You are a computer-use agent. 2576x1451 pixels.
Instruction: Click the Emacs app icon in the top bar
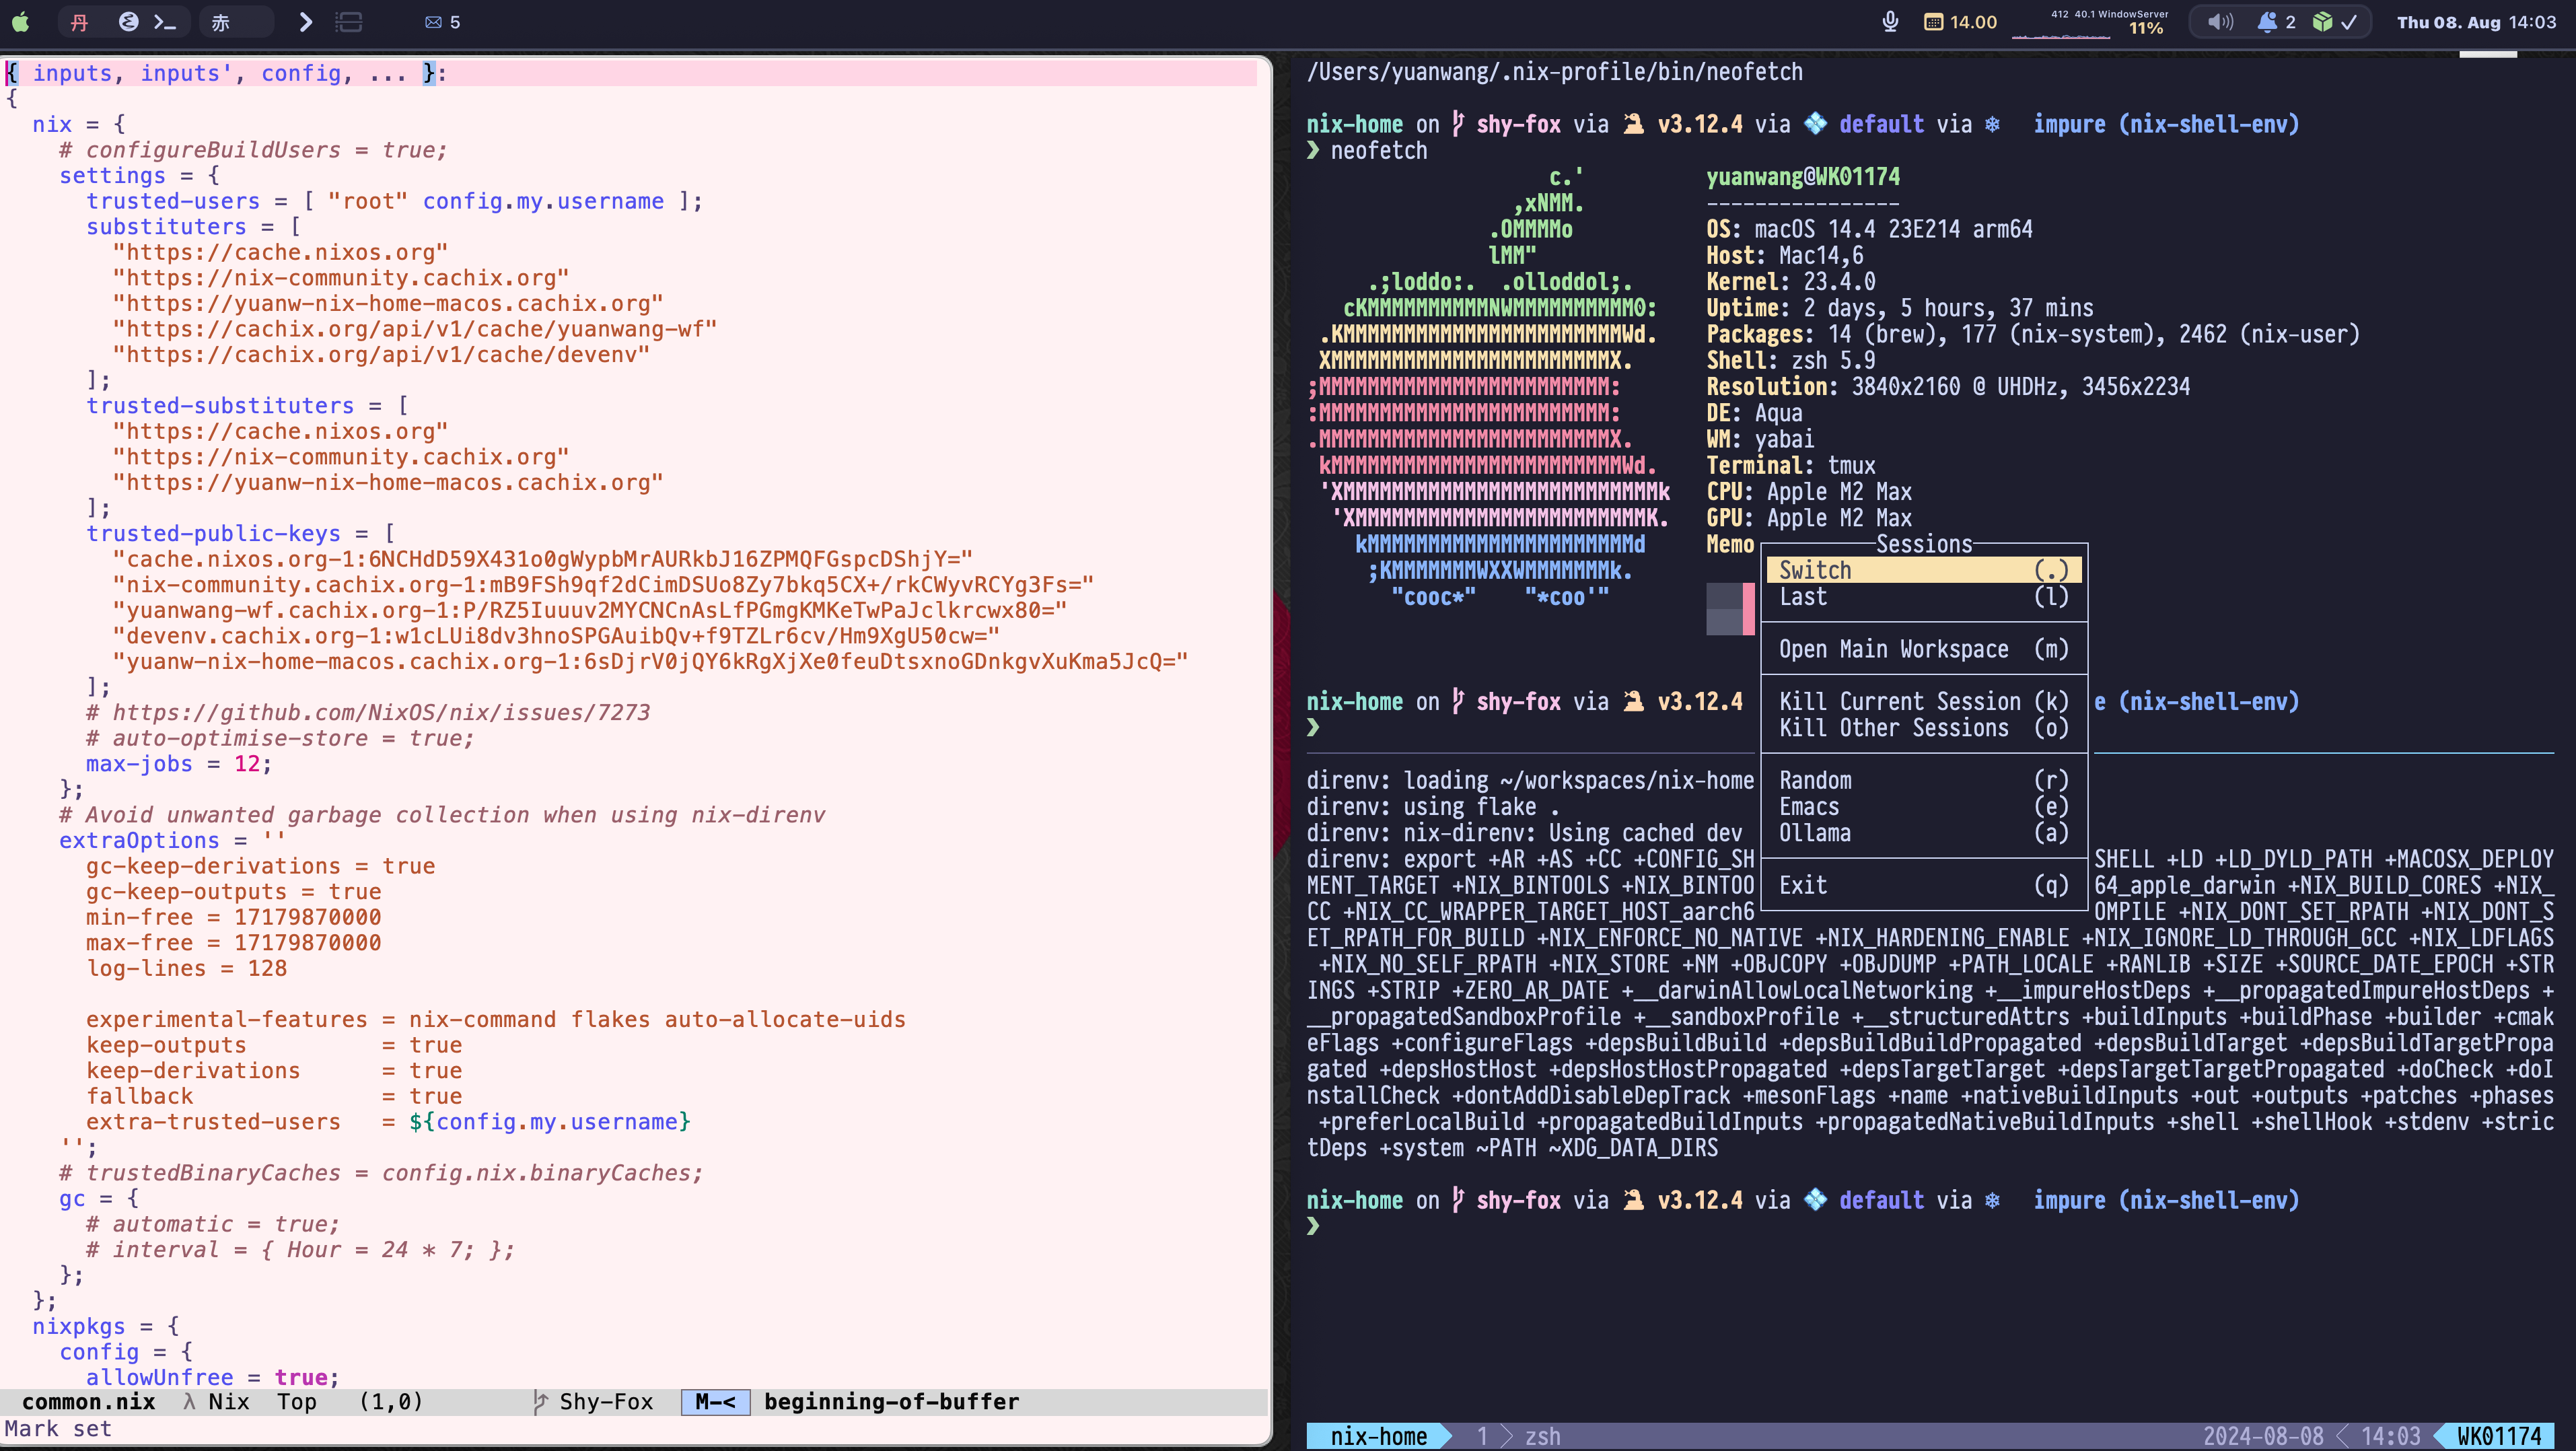[x=128, y=21]
